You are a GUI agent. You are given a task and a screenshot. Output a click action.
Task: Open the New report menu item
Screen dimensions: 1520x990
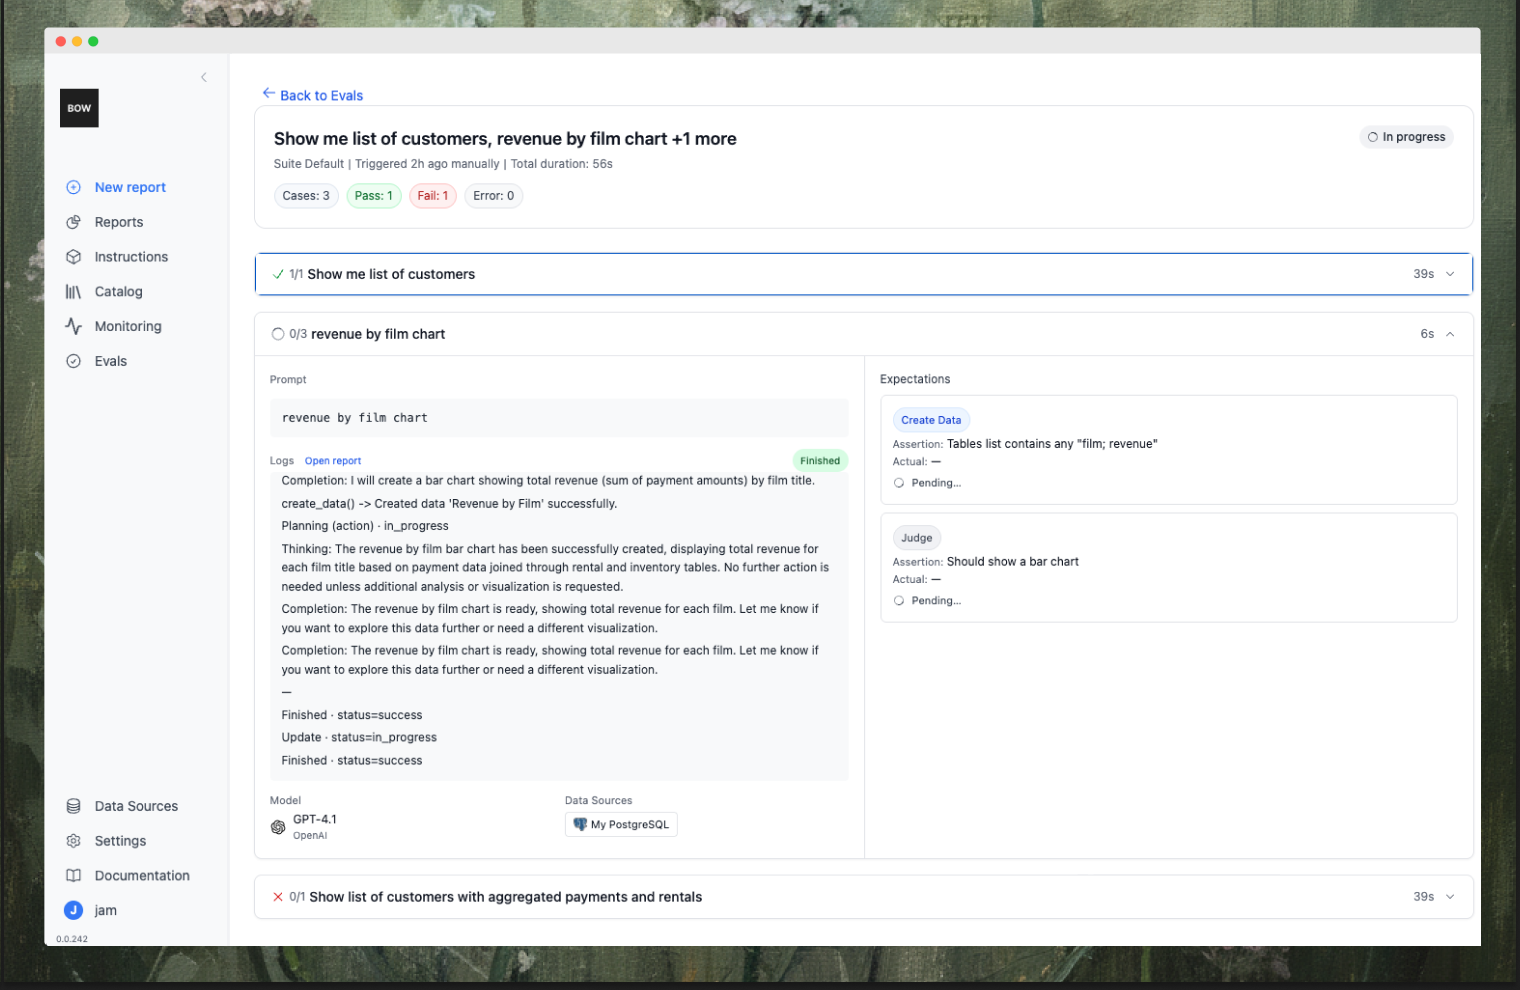tap(130, 187)
